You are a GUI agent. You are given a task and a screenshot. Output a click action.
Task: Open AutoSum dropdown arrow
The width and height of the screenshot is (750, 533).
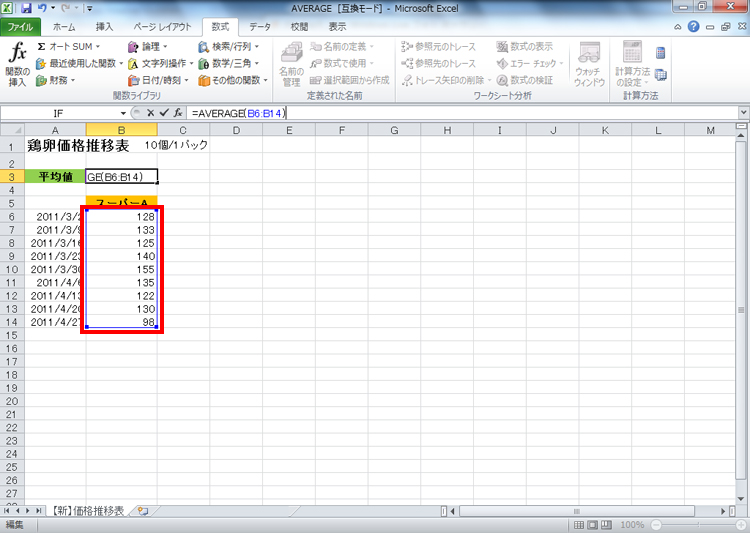(98, 46)
